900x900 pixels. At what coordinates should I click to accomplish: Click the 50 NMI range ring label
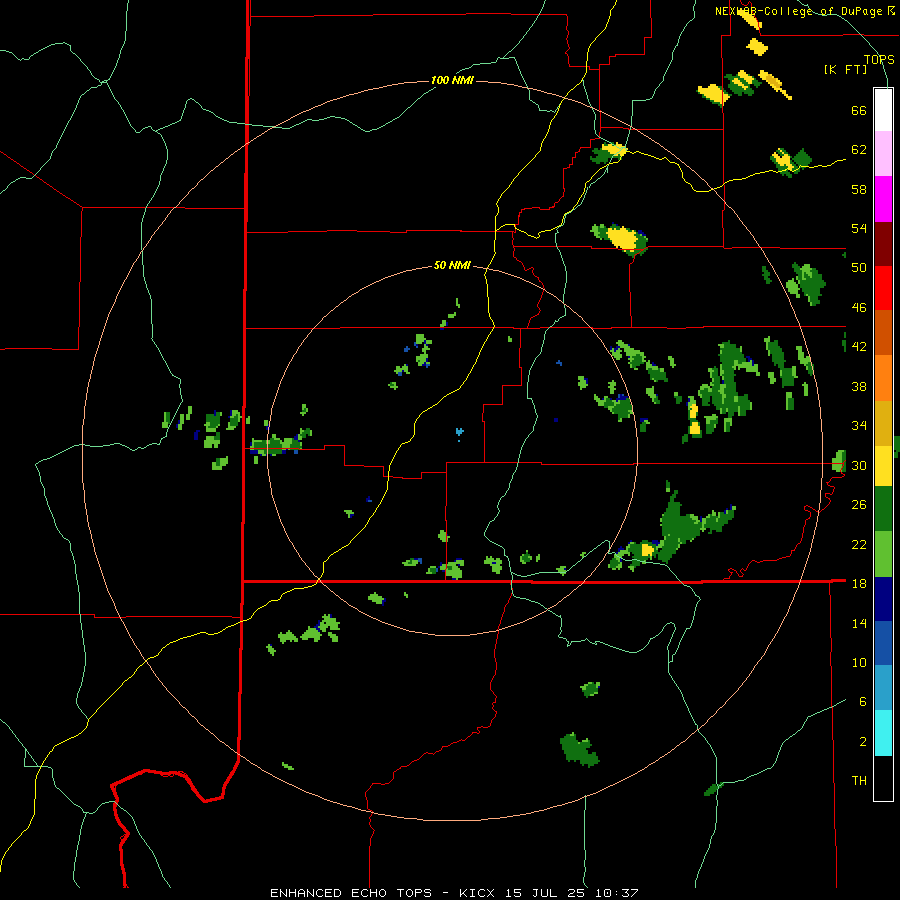tap(452, 265)
